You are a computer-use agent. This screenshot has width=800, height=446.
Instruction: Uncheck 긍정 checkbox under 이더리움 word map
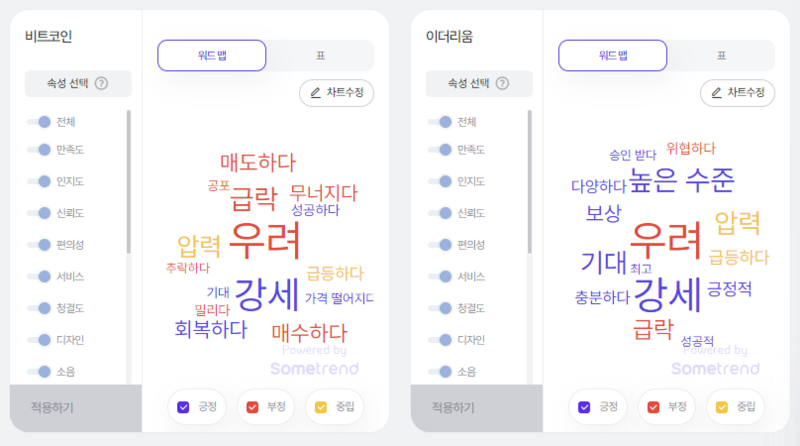pos(584,407)
